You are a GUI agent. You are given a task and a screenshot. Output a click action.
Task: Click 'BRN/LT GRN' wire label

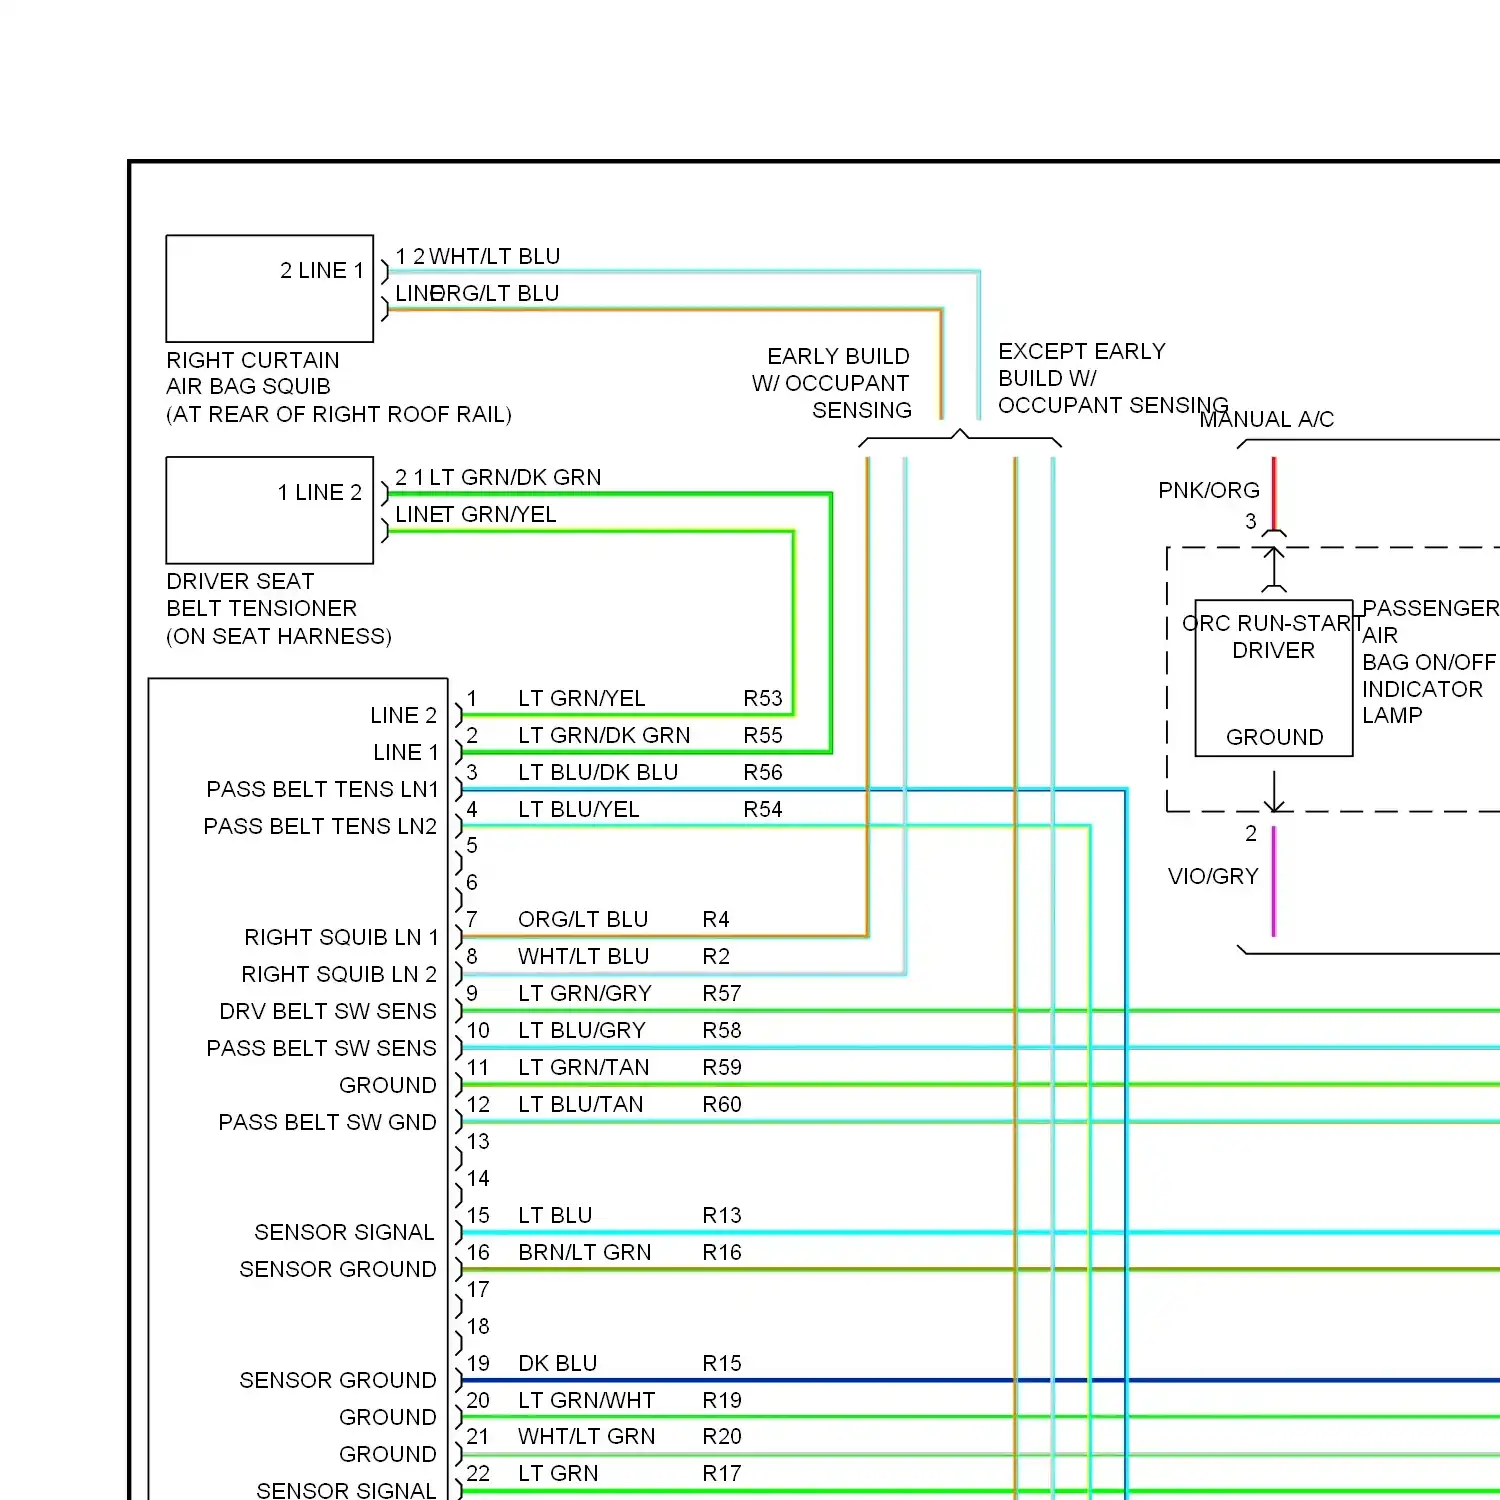585,1252
